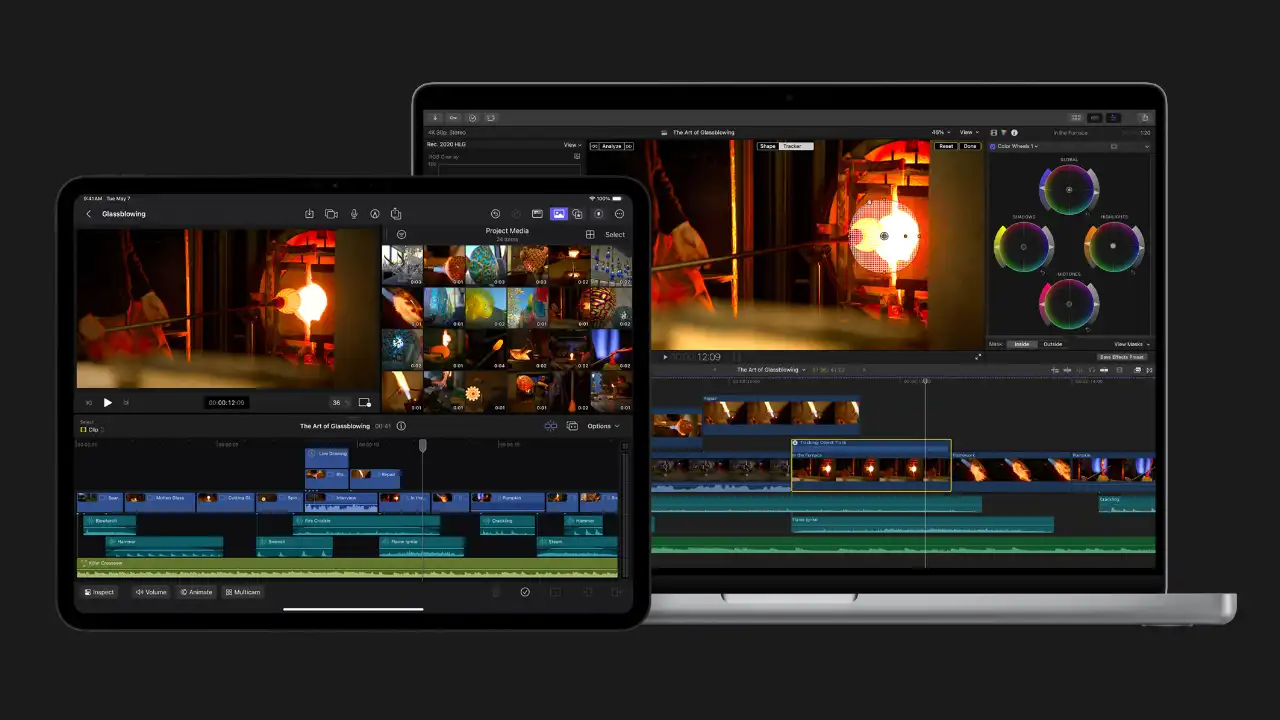Open the Mac viewer 46% zoom dropdown
The width and height of the screenshot is (1280, 720).
point(940,132)
